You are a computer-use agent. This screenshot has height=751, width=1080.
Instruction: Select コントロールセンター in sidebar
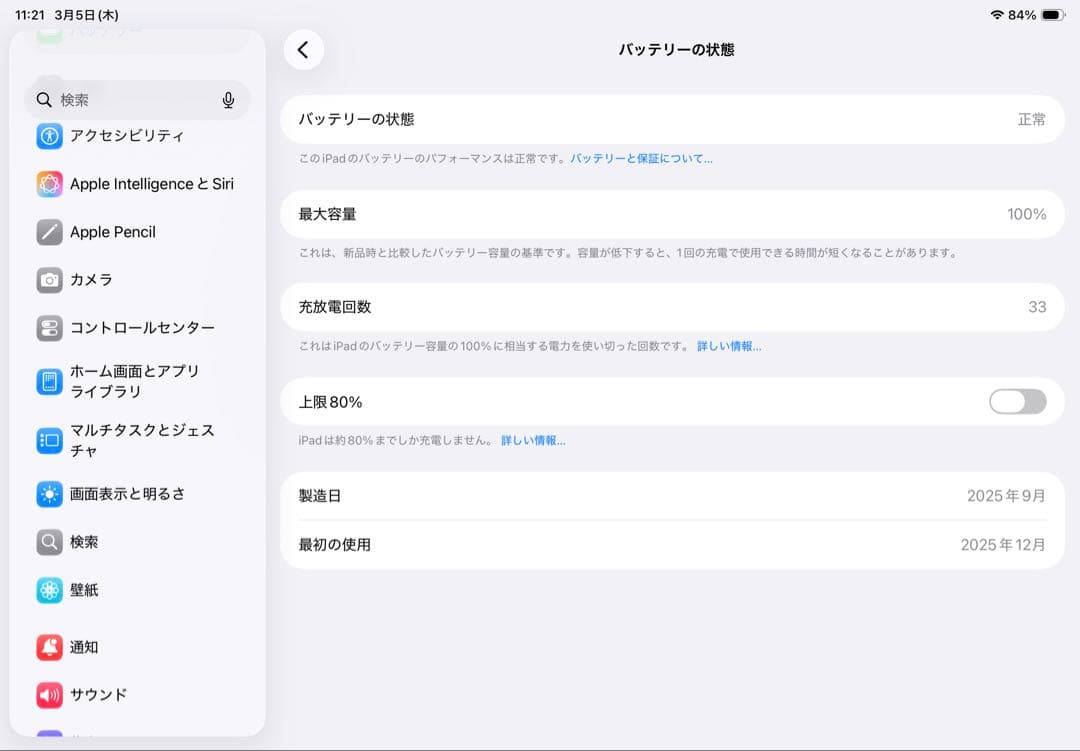pos(138,328)
